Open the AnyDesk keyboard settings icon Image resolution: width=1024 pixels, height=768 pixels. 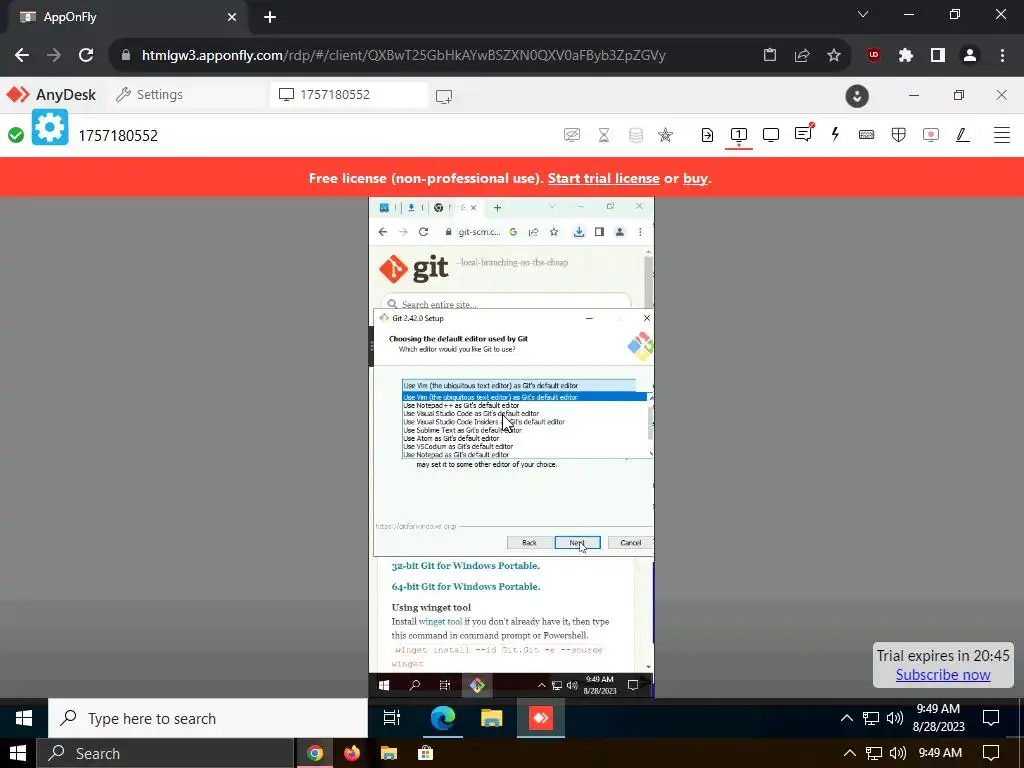click(x=867, y=135)
